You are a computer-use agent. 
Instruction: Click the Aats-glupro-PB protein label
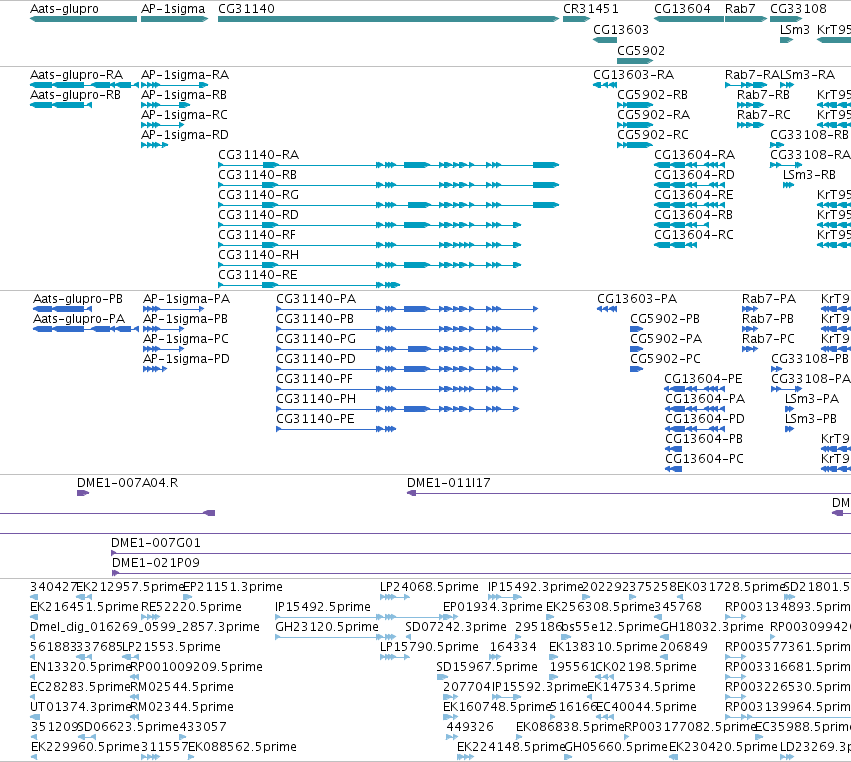tap(78, 299)
